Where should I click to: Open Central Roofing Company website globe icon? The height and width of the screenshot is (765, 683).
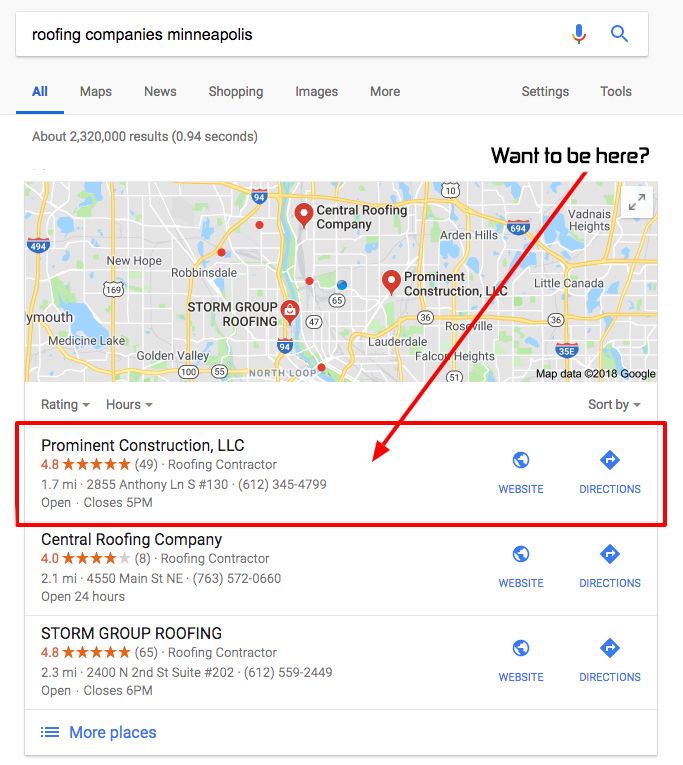[521, 554]
